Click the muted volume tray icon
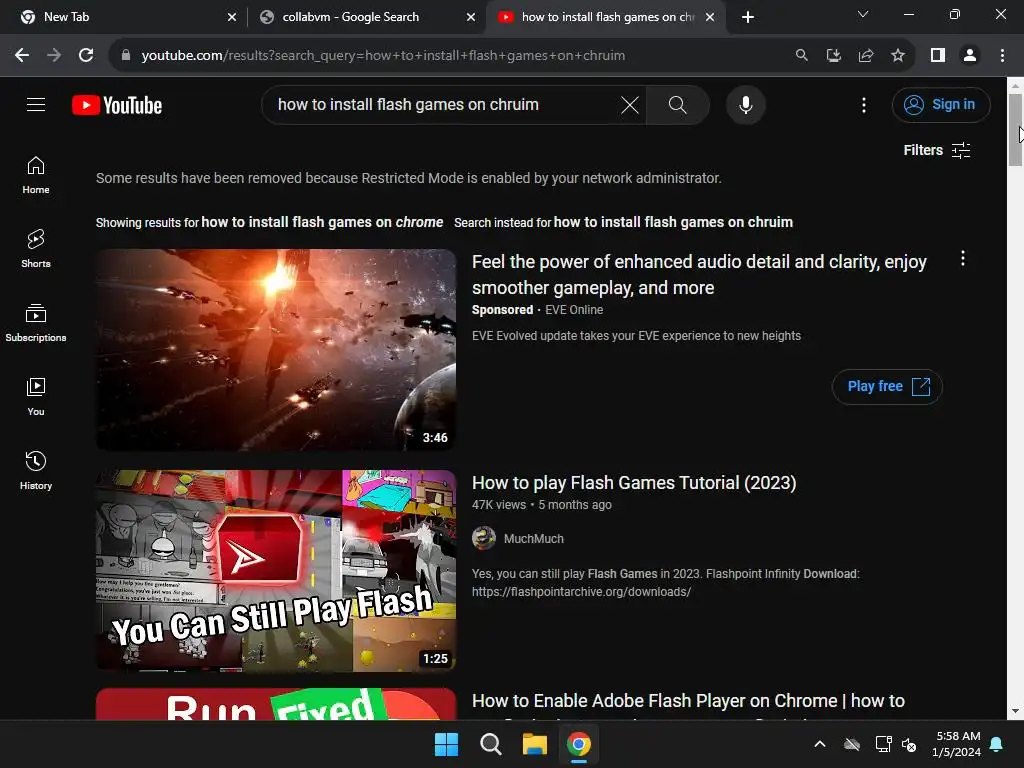 click(x=909, y=744)
